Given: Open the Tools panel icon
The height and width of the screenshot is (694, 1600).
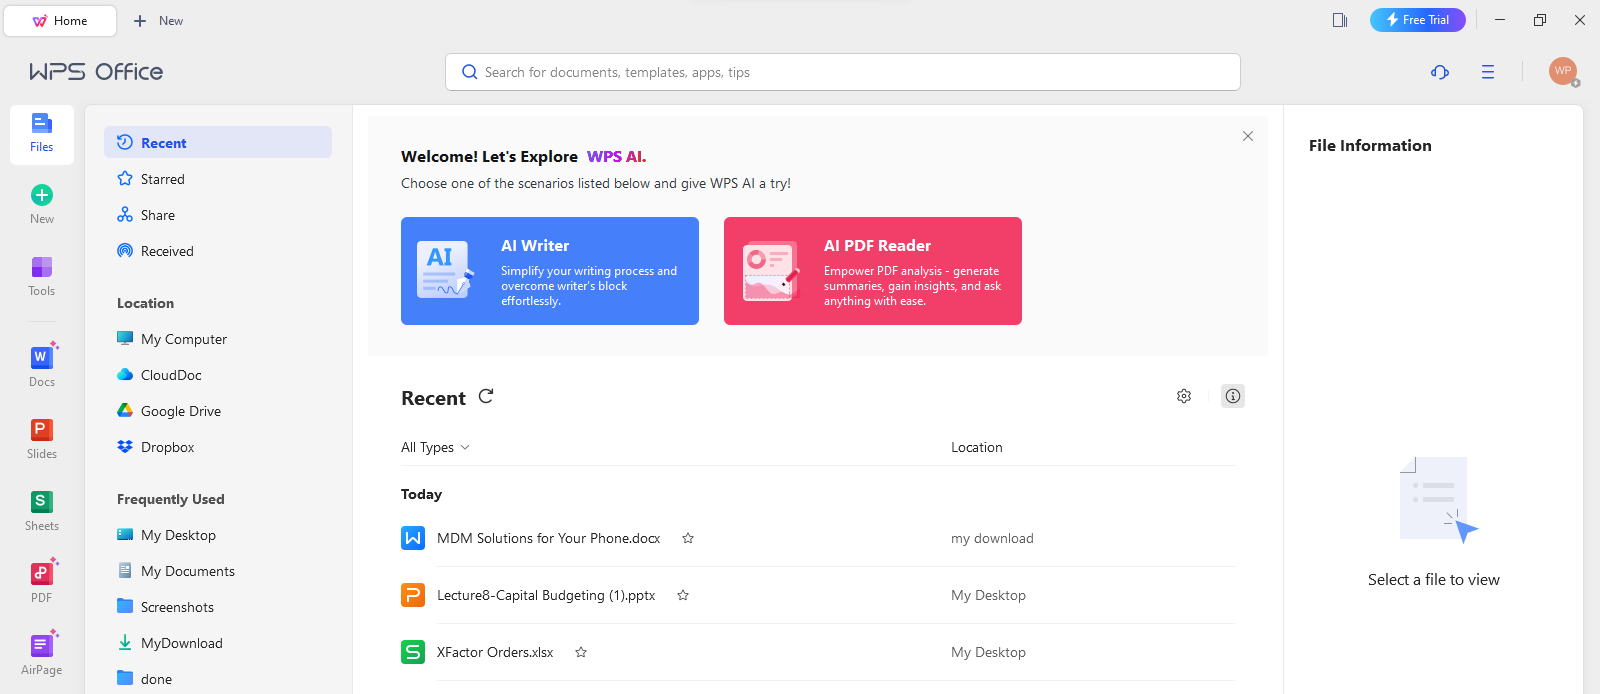Looking at the screenshot, I should tap(42, 267).
